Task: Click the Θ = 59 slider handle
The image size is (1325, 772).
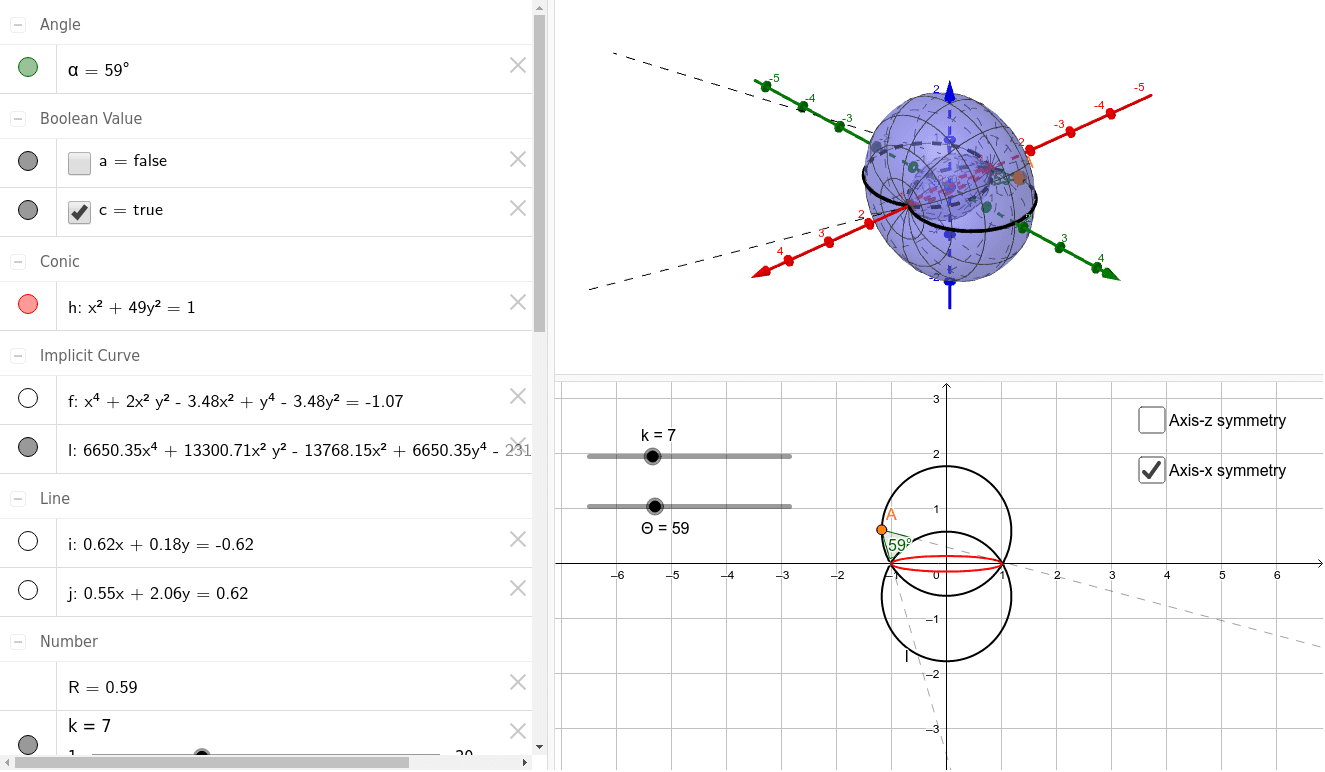Action: [x=655, y=507]
